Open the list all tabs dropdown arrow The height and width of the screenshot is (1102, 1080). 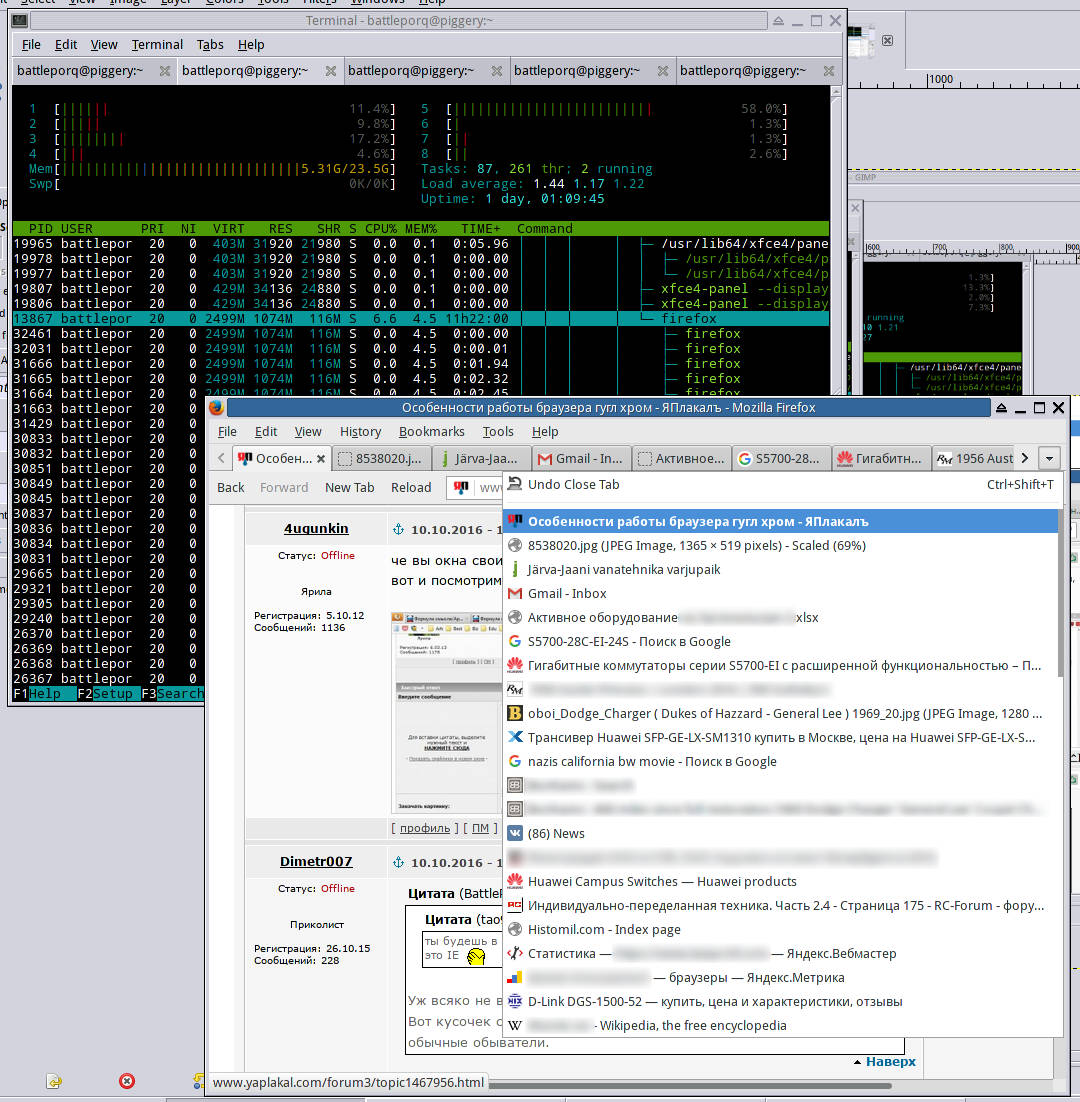click(x=1049, y=459)
